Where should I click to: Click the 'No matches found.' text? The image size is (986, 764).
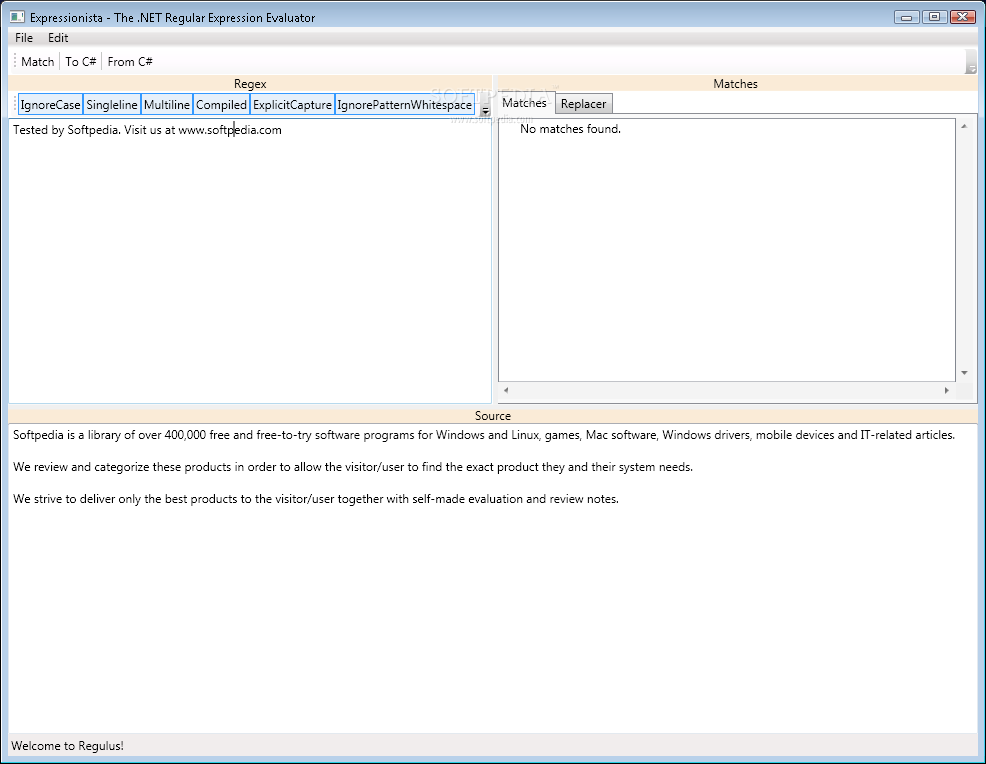pos(570,129)
